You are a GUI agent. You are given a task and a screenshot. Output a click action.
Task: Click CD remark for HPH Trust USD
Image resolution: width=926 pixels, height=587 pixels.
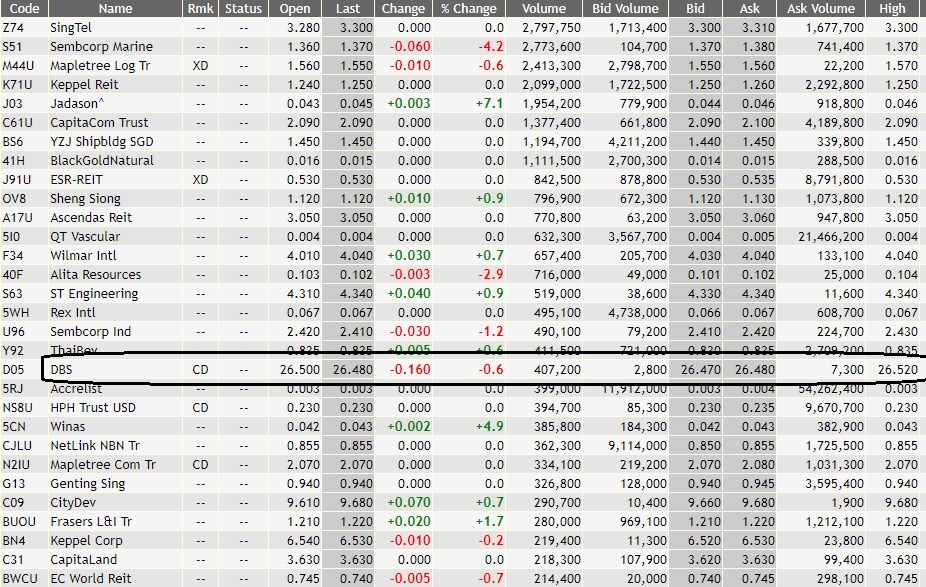tap(200, 408)
